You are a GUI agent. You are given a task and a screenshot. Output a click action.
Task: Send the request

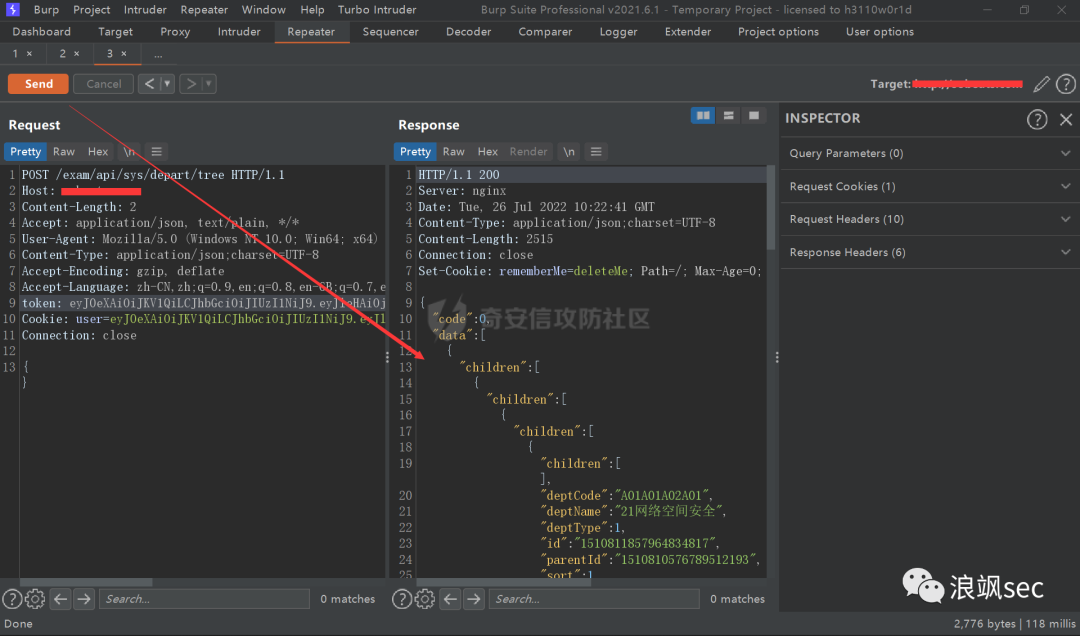click(x=39, y=84)
